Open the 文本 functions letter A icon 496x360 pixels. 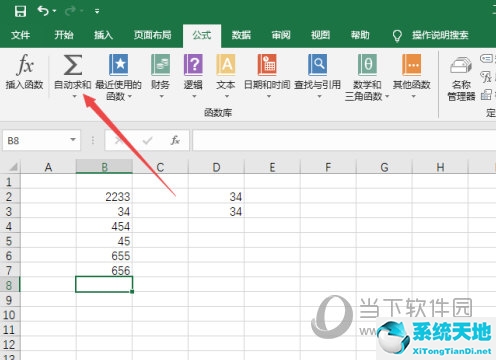226,64
